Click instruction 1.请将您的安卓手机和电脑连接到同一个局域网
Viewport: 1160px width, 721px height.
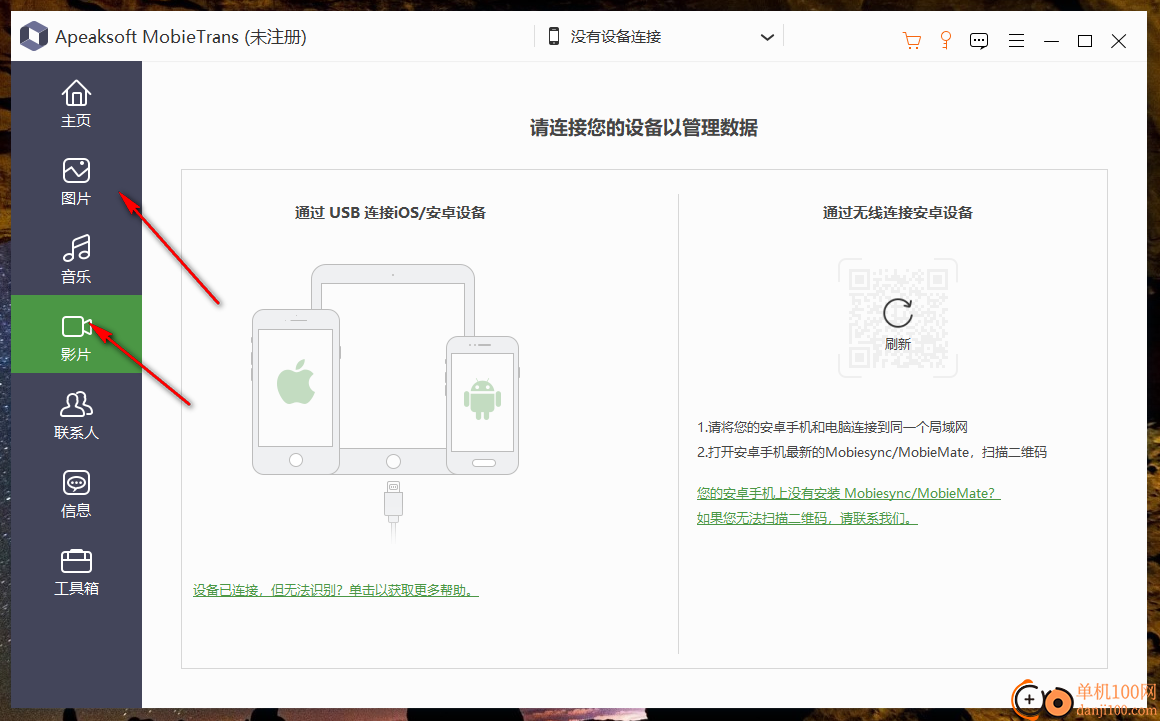832,427
